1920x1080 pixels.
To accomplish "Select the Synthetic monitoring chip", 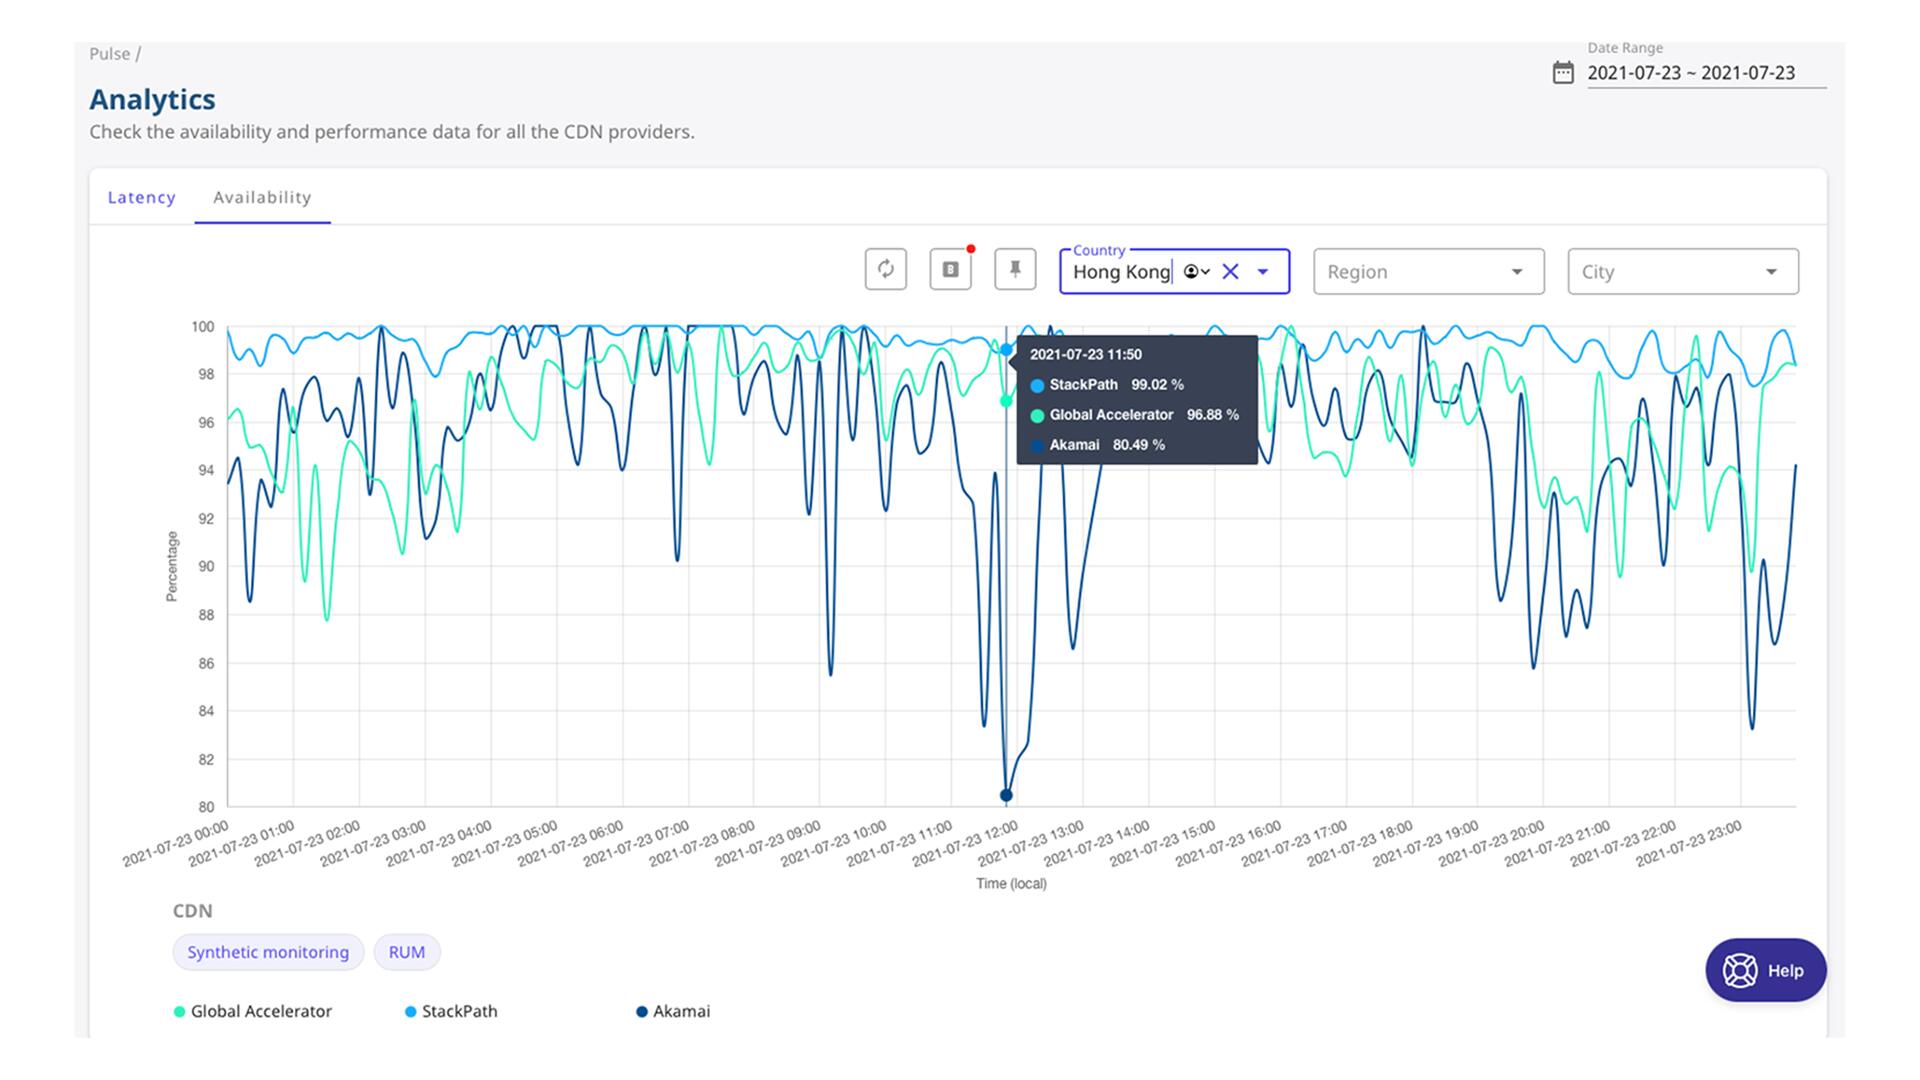I will pos(268,952).
